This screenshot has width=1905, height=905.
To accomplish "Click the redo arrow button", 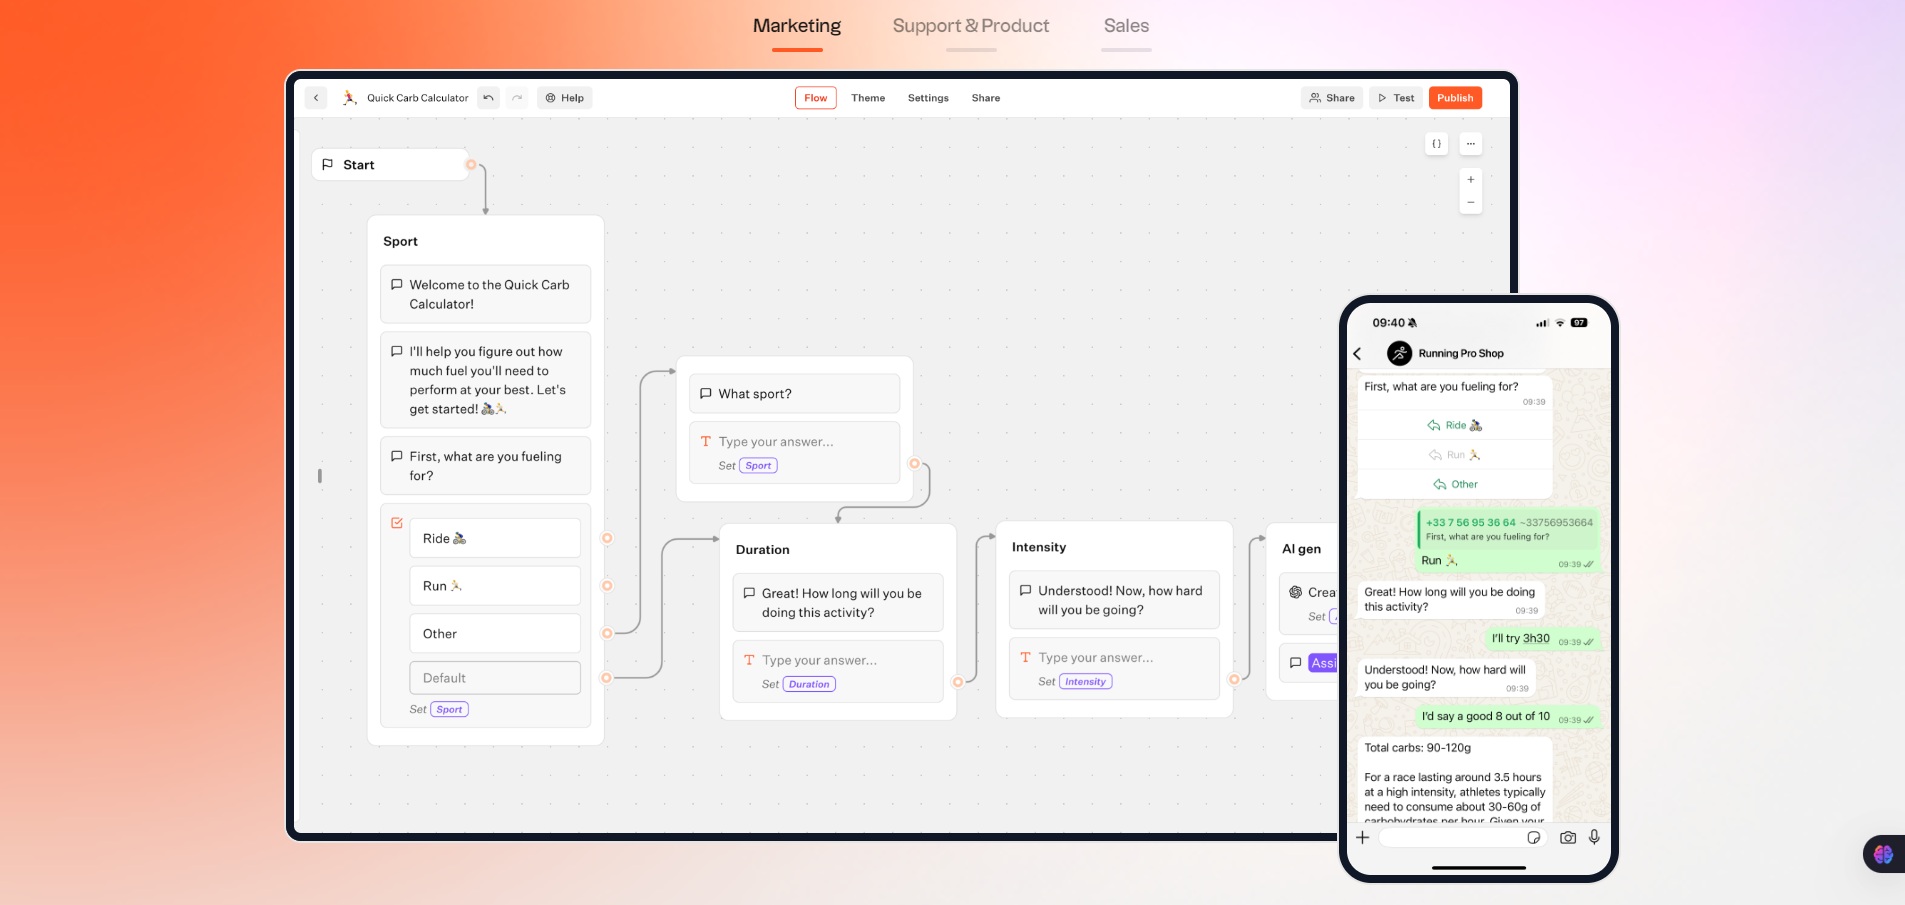I will point(517,98).
